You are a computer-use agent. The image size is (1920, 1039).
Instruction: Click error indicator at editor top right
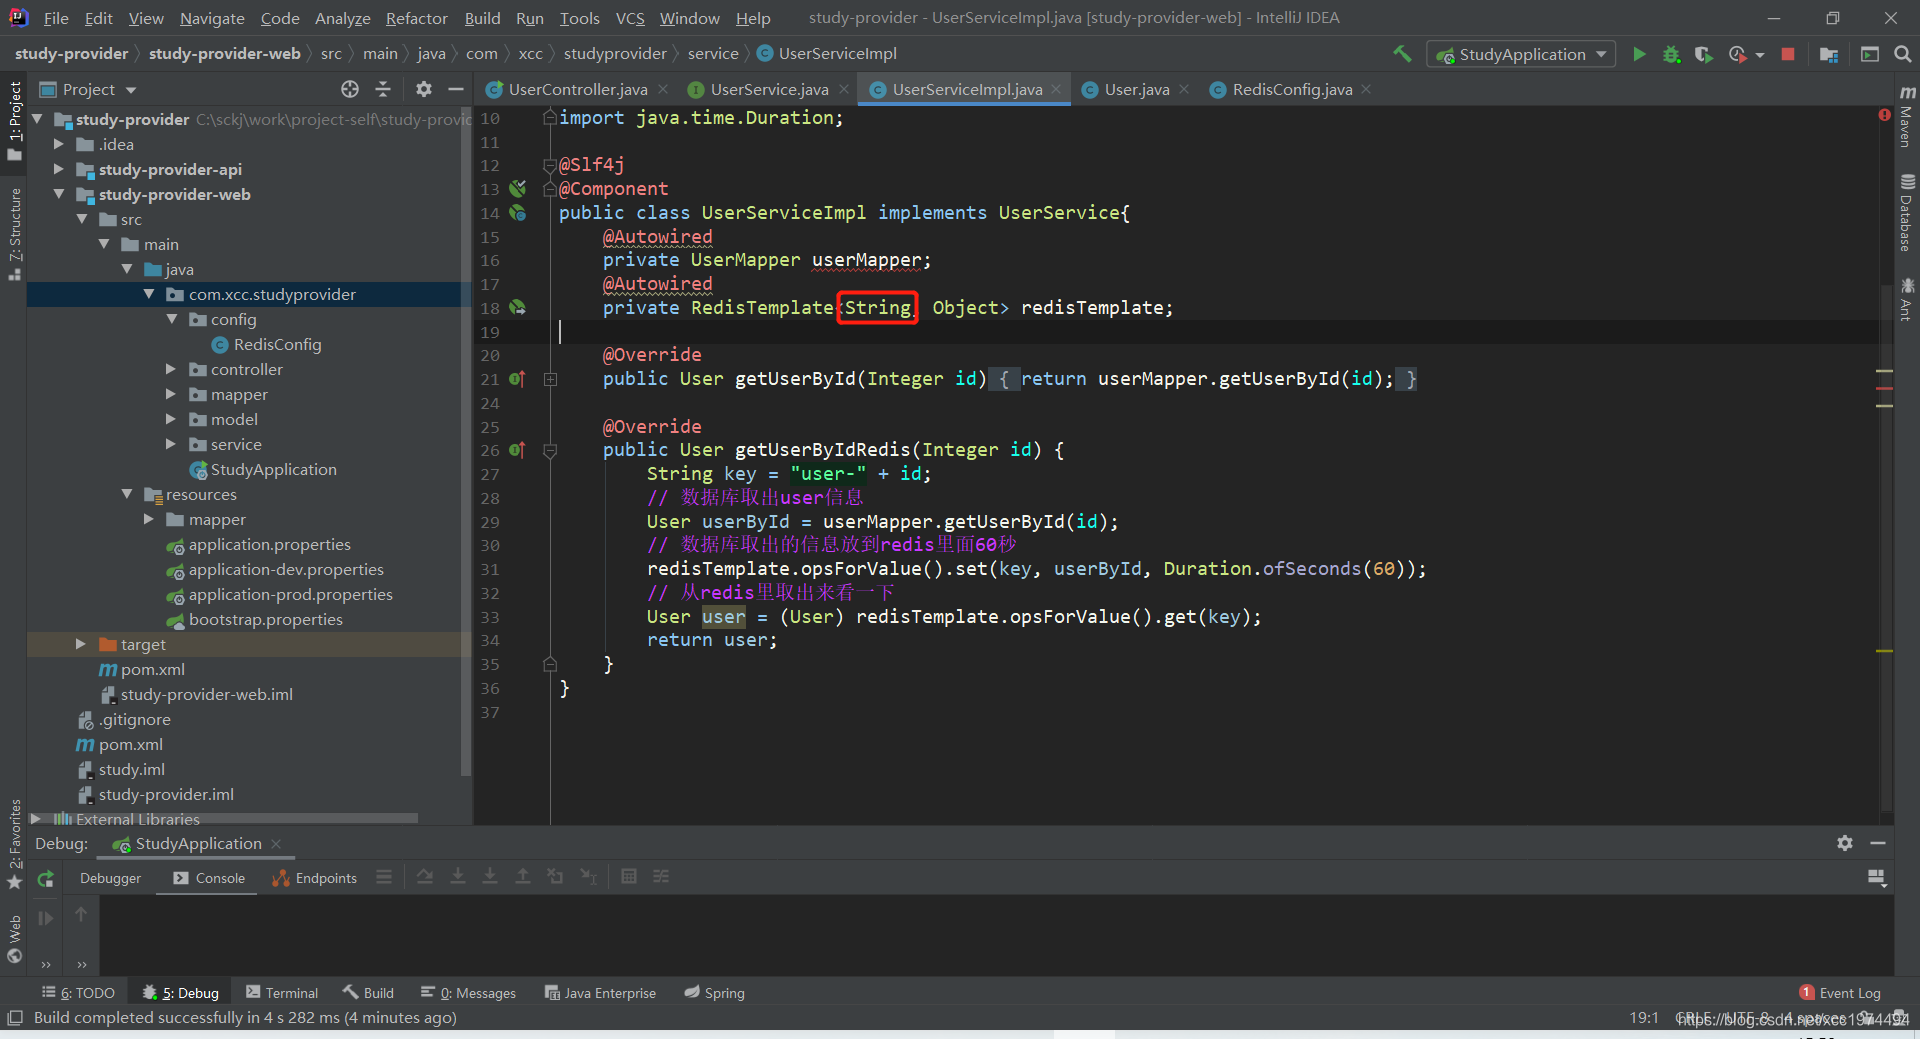pos(1884,116)
